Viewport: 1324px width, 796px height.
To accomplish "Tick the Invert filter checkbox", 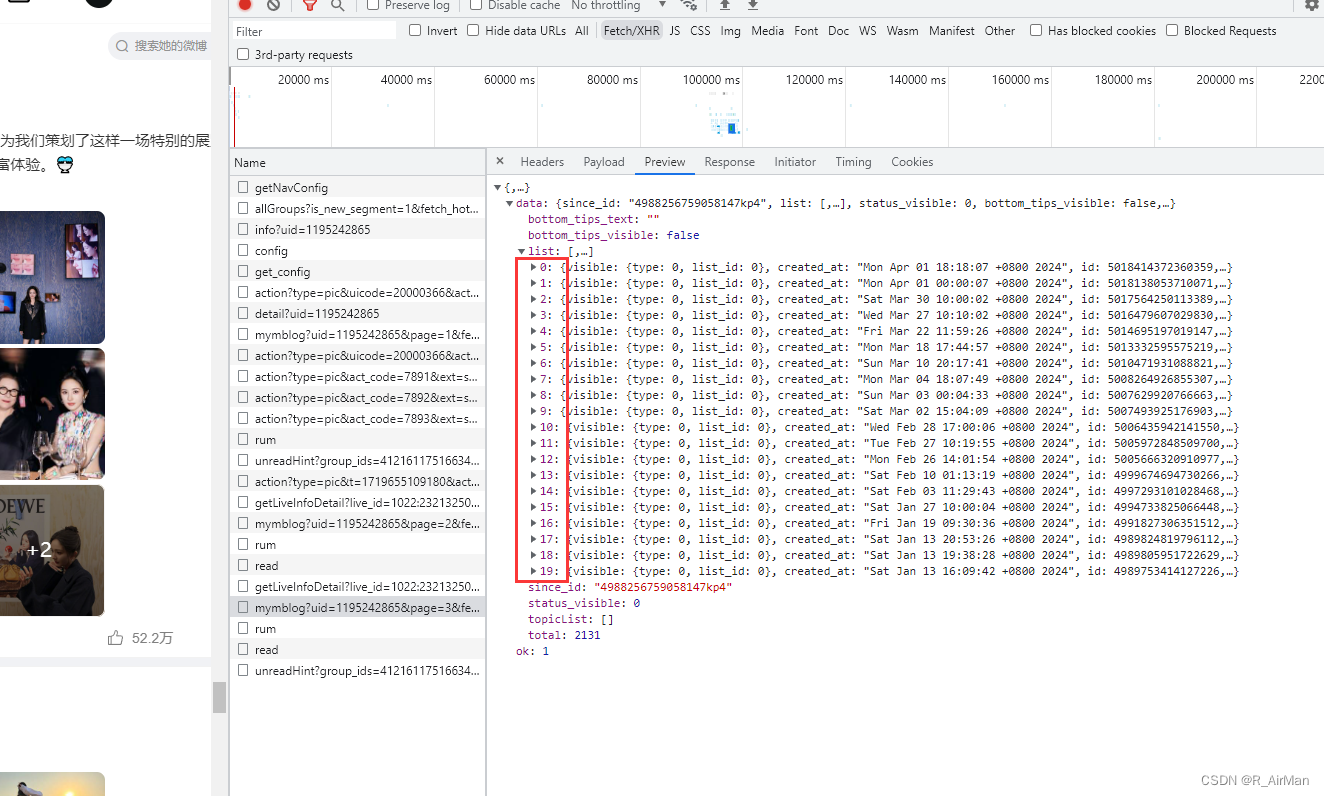I will coord(415,31).
